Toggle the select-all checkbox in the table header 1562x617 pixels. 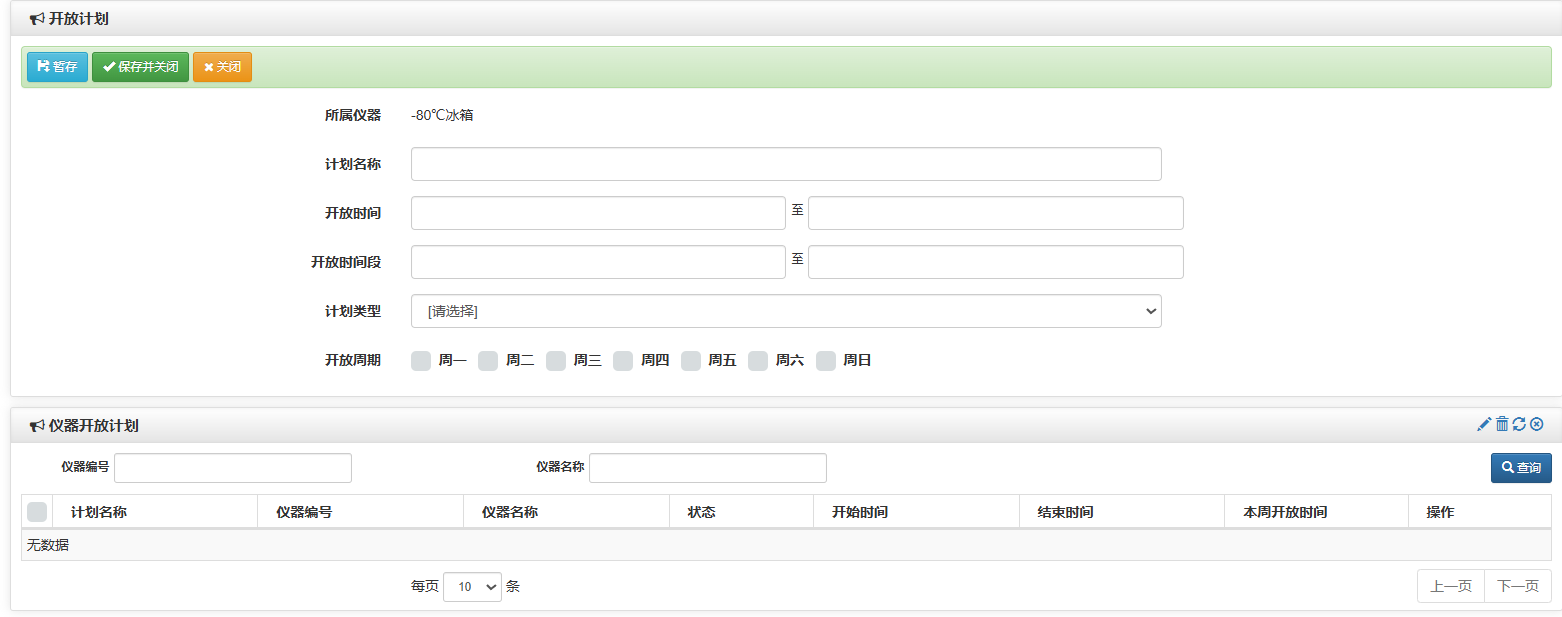coord(37,511)
